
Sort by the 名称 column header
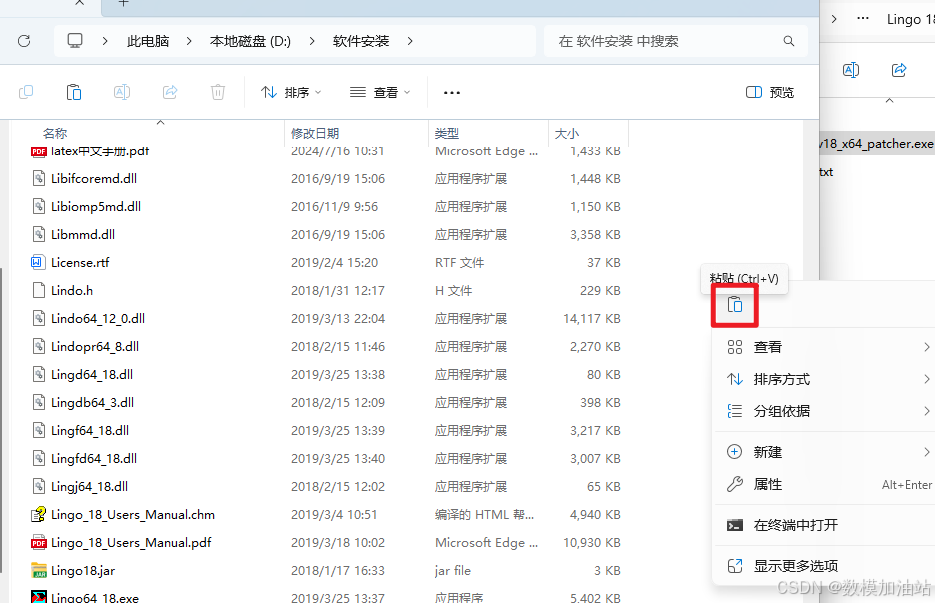(x=55, y=134)
